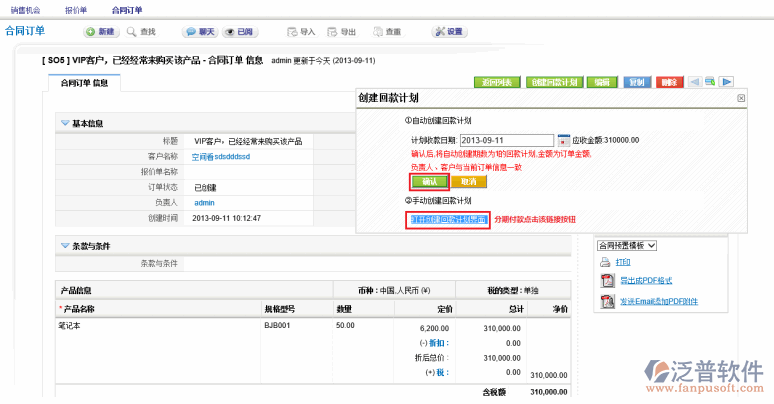
Task: Collapse the 基本信息 section
Action: click(65, 123)
